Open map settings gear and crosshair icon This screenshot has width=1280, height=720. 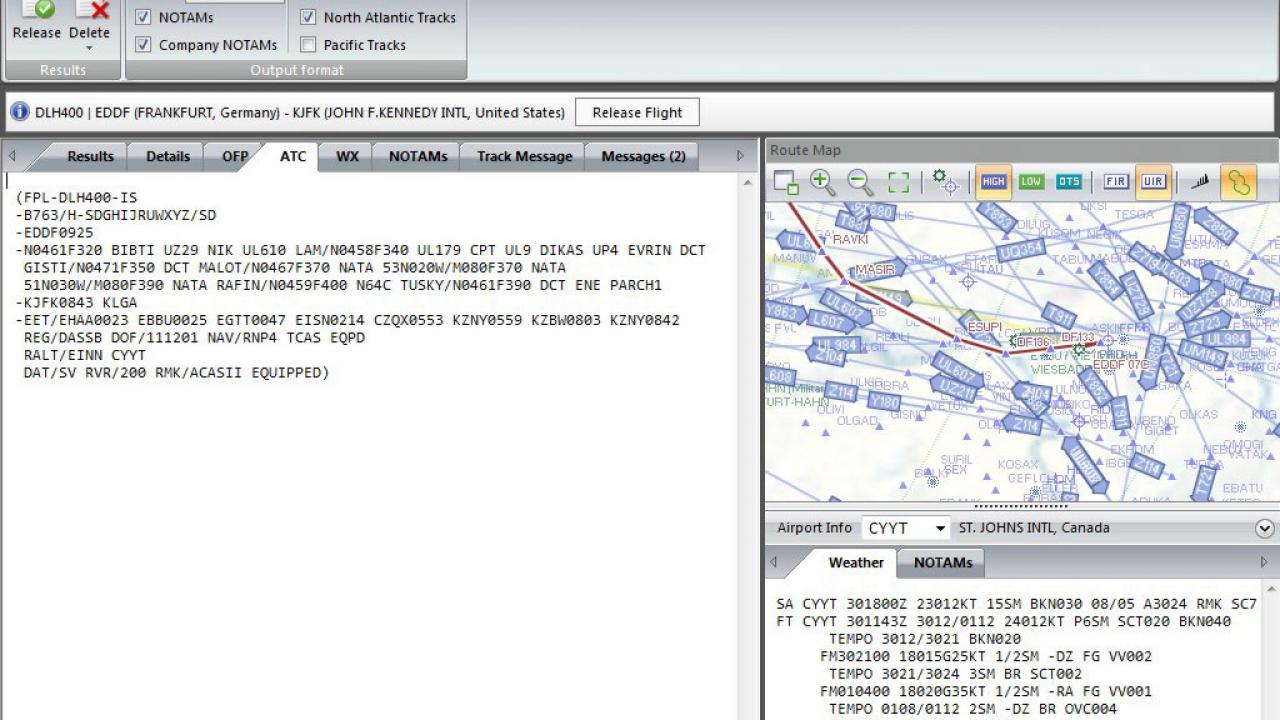945,182
